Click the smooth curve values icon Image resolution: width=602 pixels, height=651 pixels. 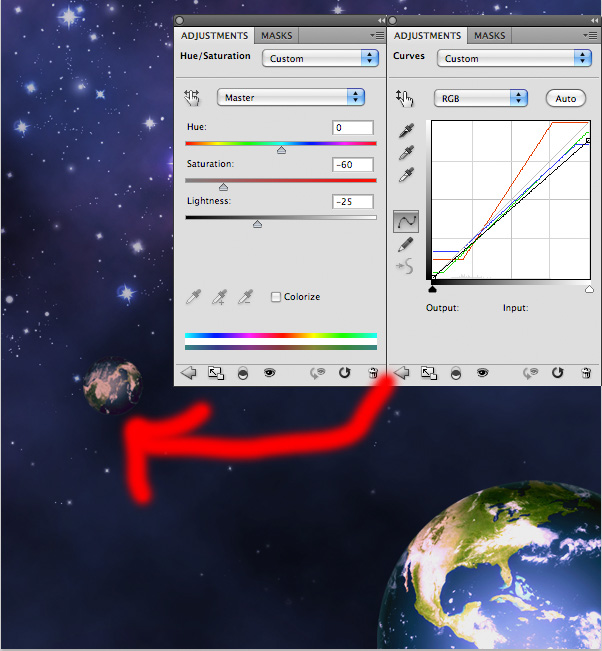pyautogui.click(x=405, y=266)
